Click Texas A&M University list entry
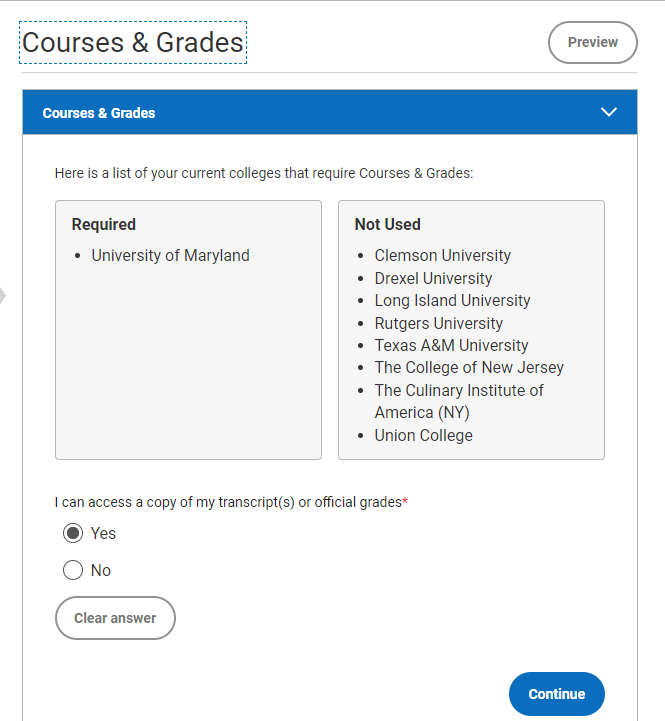Image resolution: width=665 pixels, height=721 pixels. click(451, 345)
